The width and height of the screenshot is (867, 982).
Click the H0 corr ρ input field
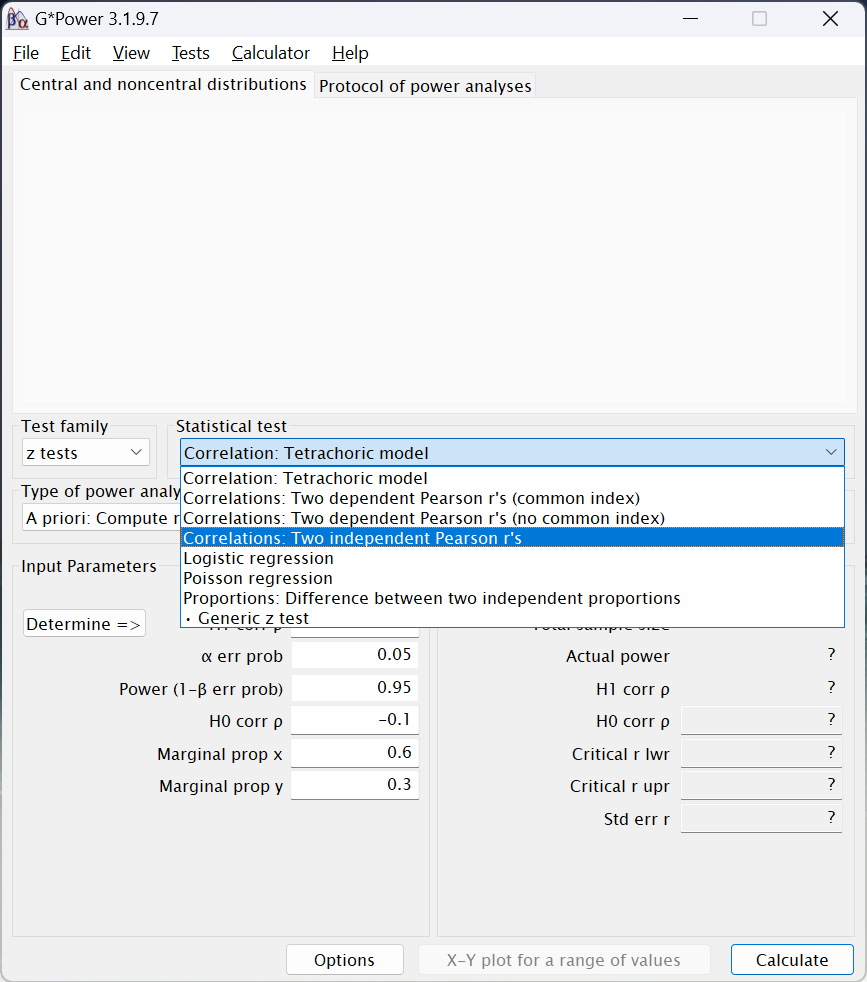coord(355,720)
